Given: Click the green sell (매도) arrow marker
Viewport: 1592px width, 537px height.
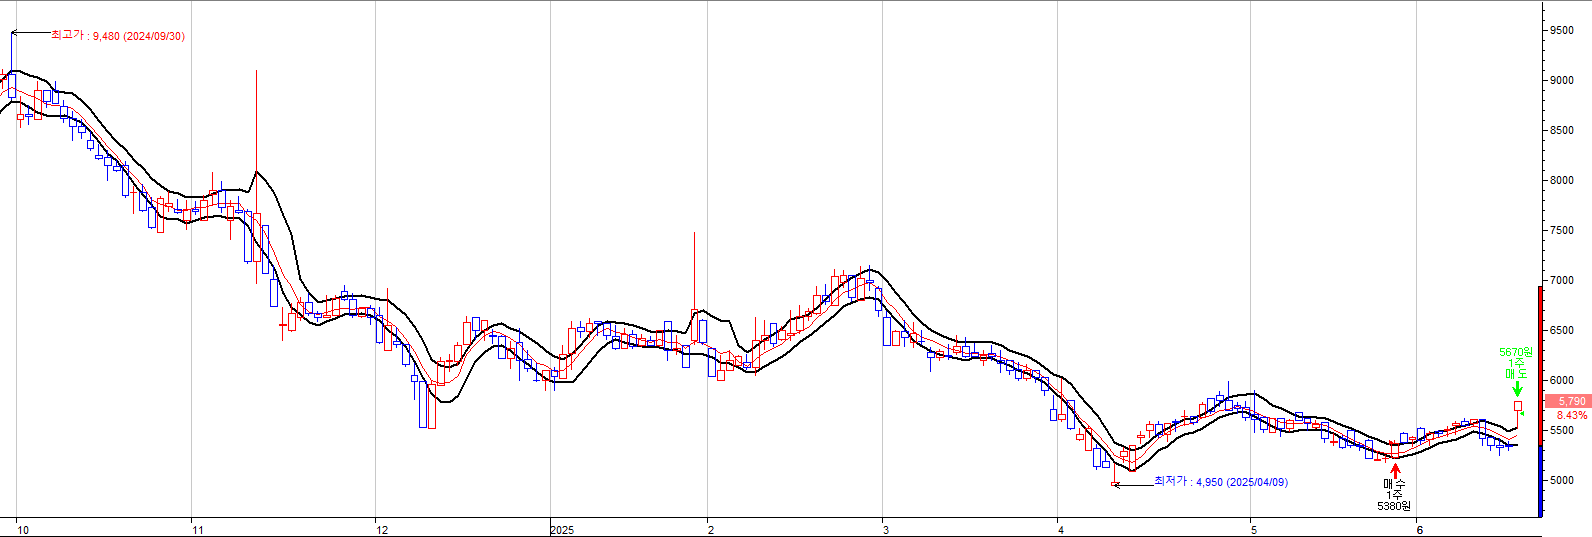Looking at the screenshot, I should tap(1518, 389).
